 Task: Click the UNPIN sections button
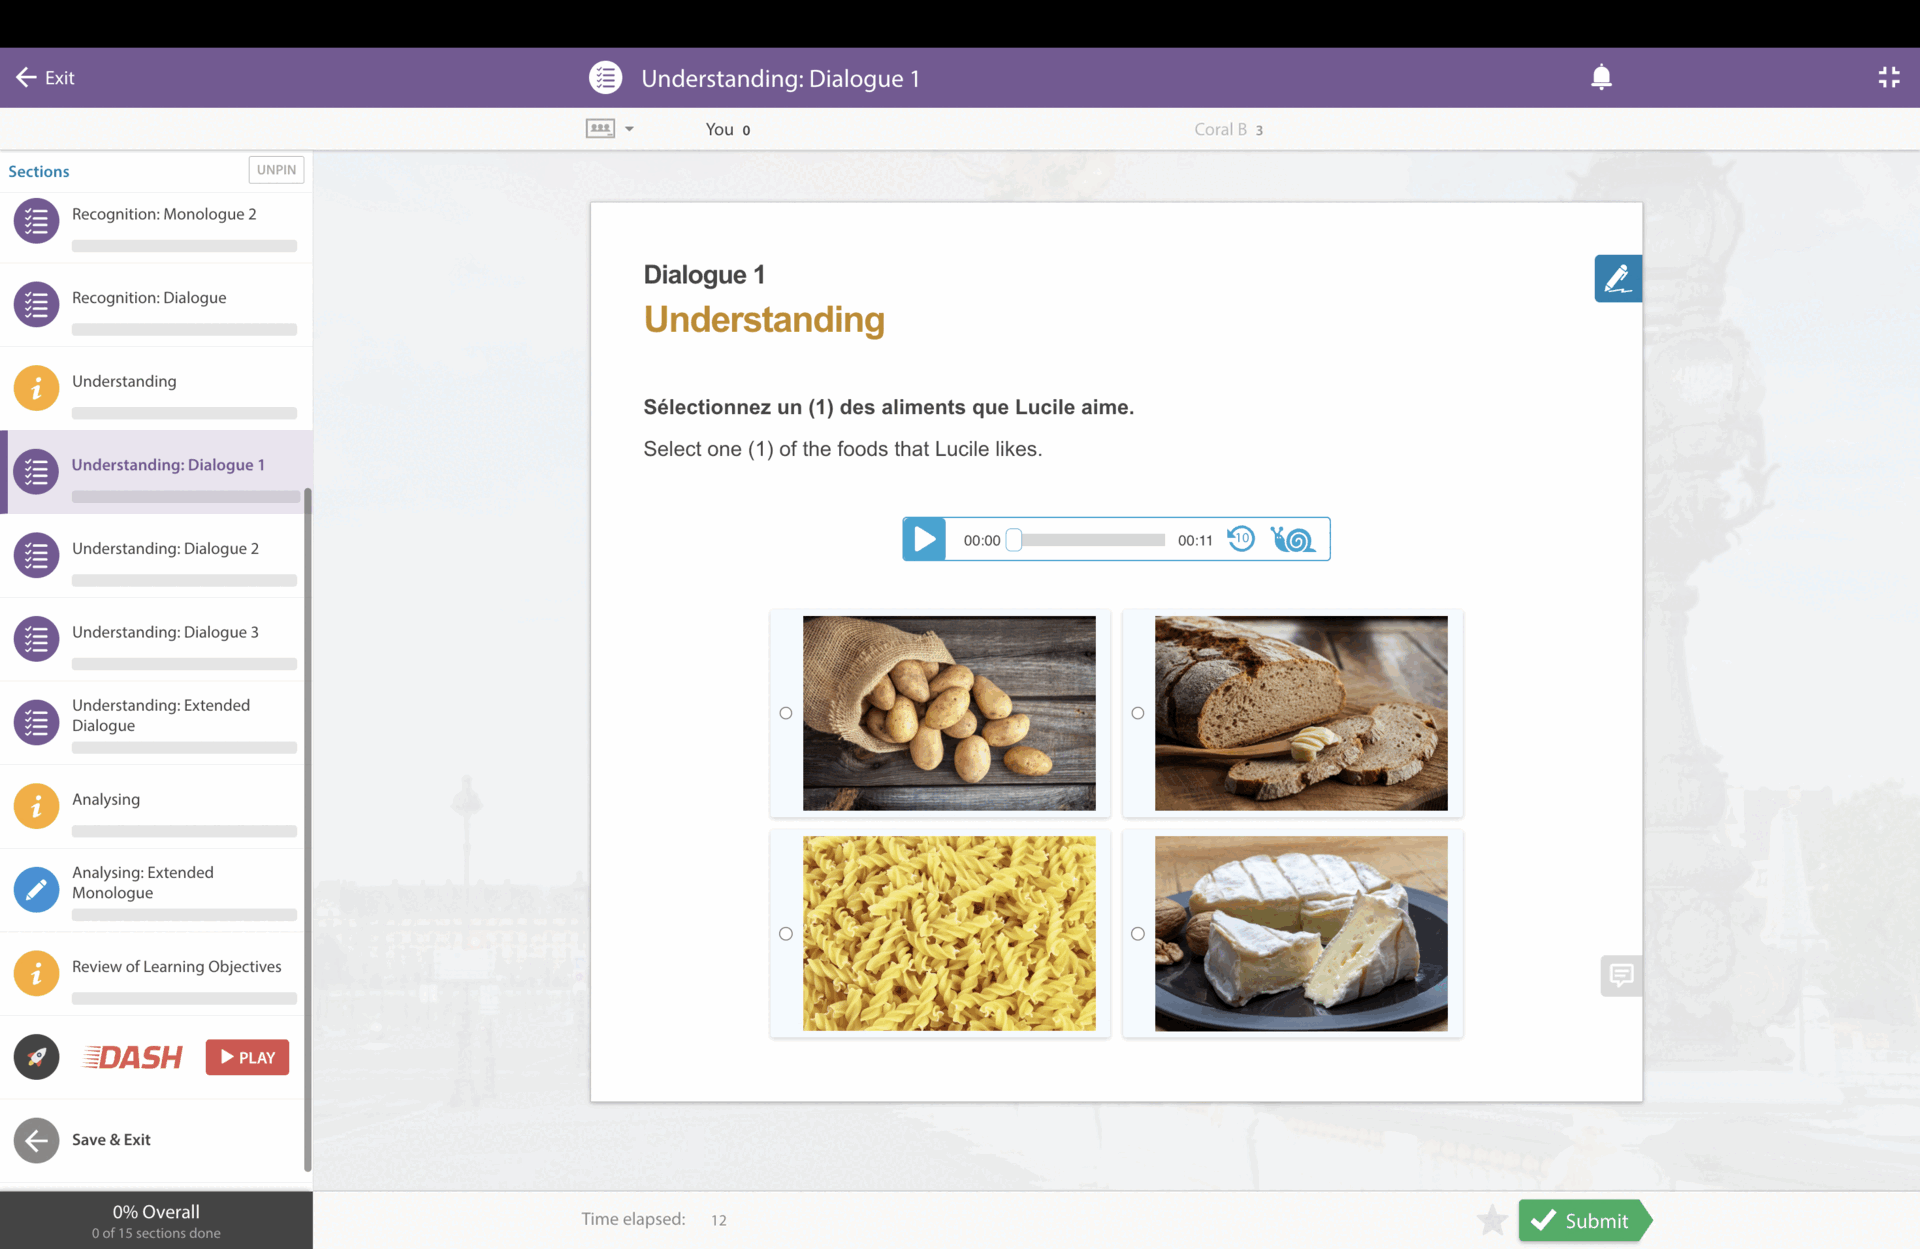click(276, 170)
